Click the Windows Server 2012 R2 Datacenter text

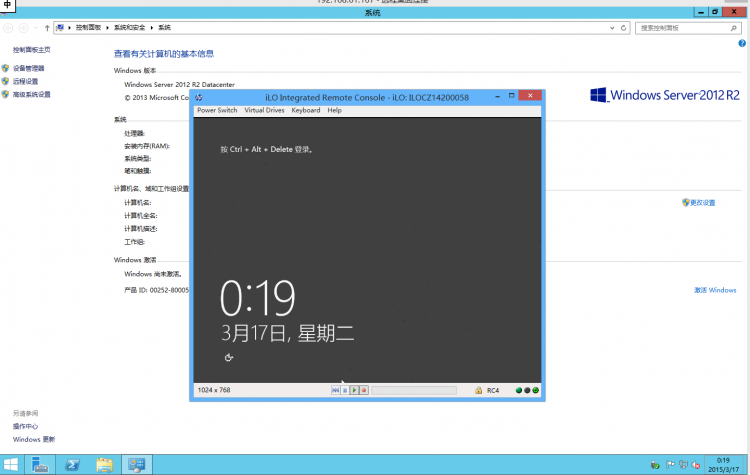(179, 84)
